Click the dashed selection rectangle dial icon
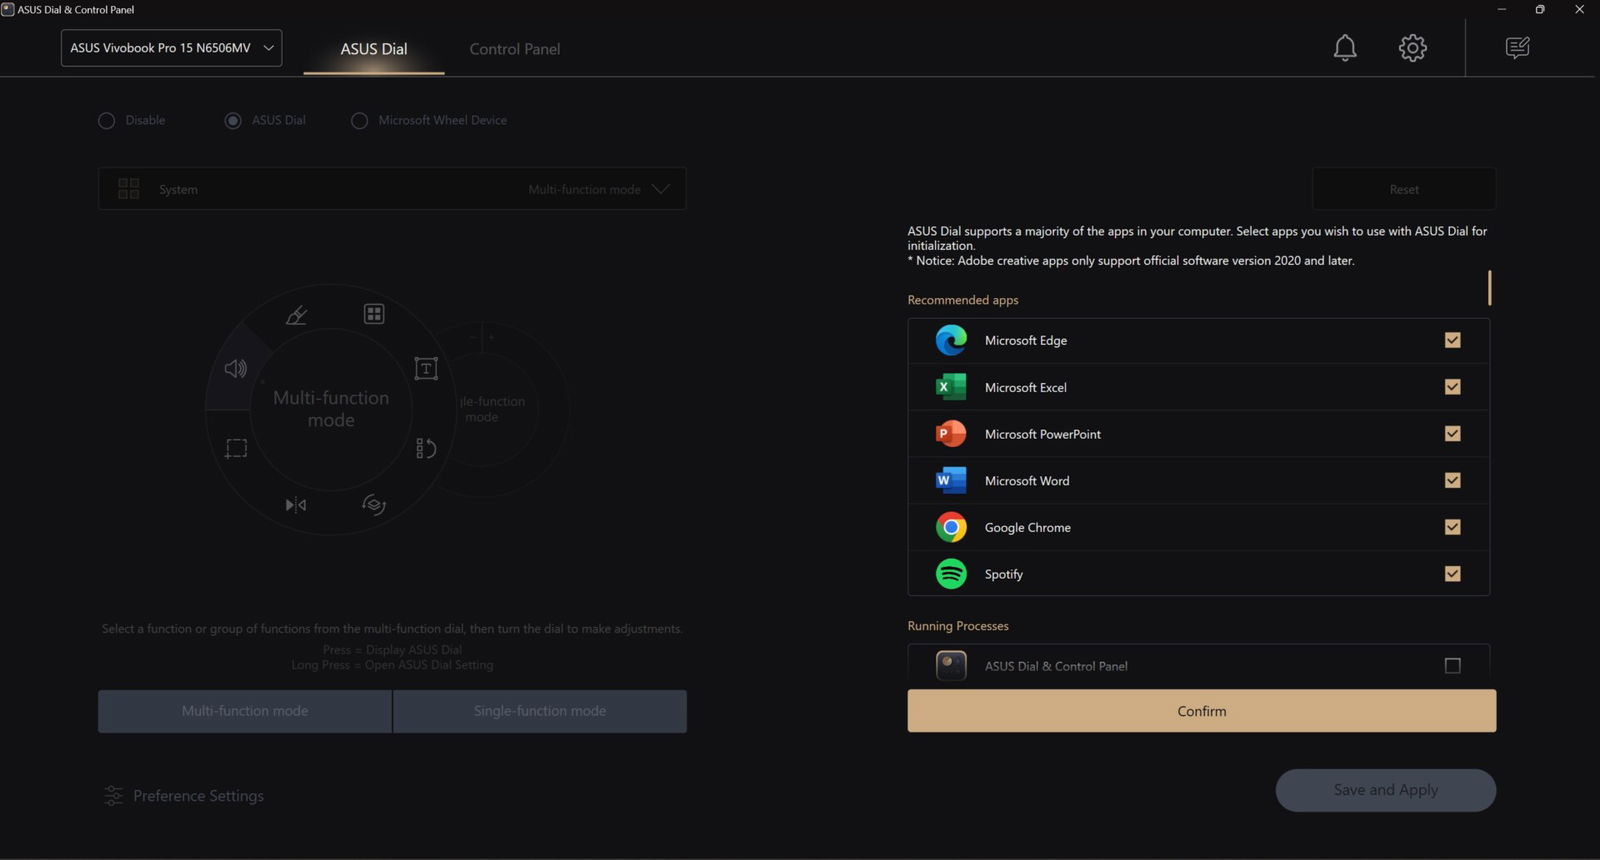Viewport: 1600px width, 860px height. coord(236,449)
